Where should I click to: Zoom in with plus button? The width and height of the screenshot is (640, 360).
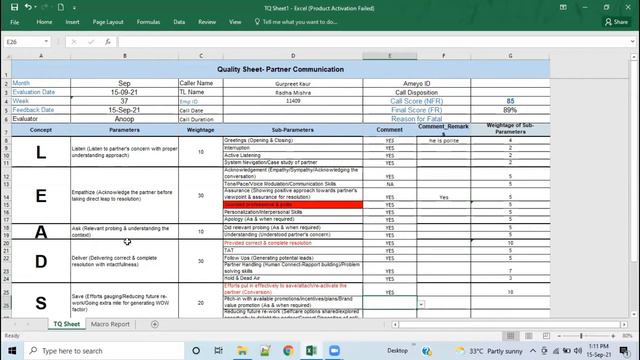[x=613, y=336]
